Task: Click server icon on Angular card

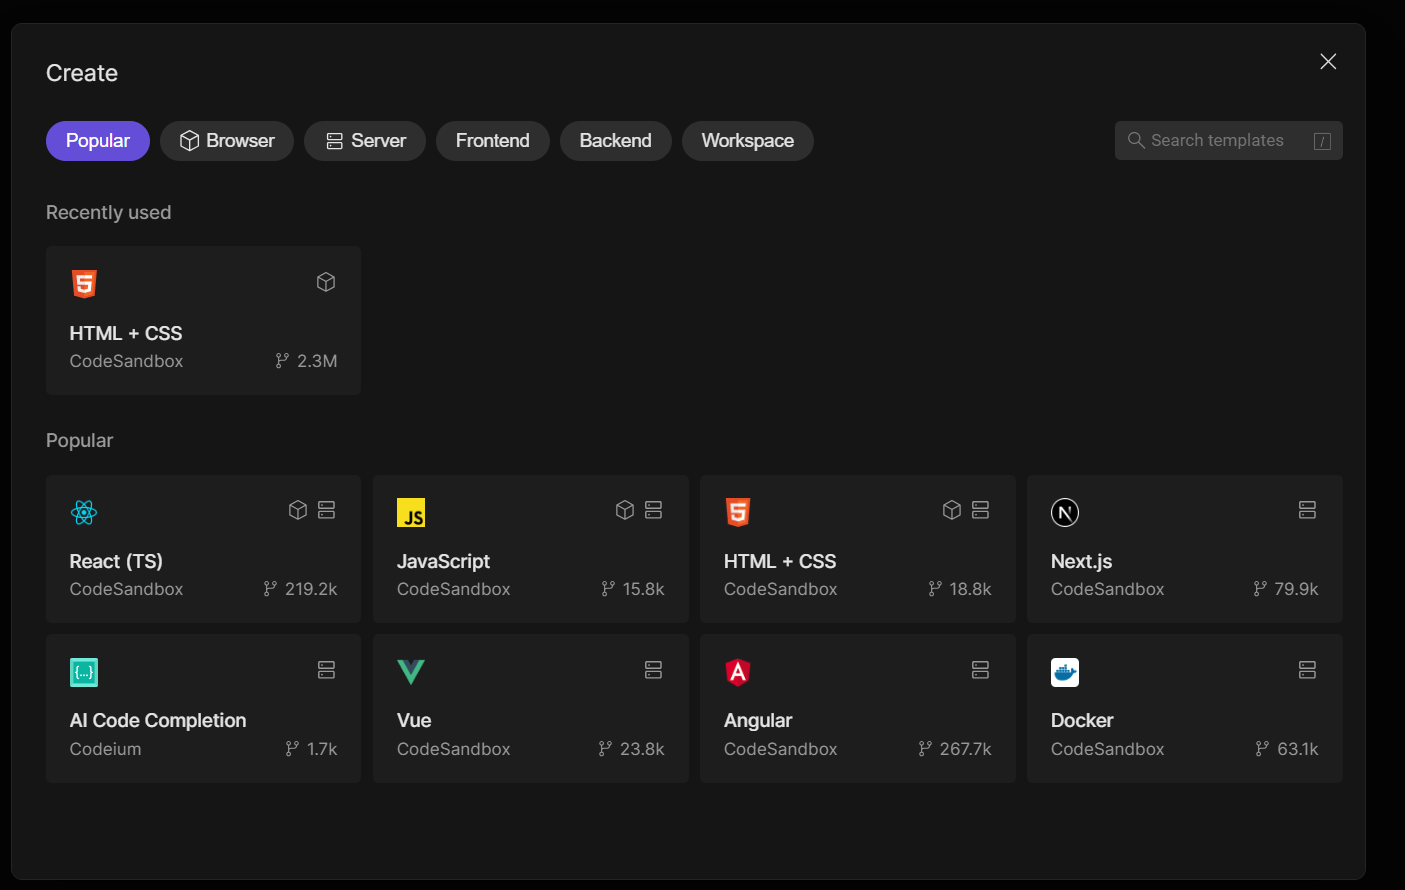Action: pyautogui.click(x=980, y=670)
